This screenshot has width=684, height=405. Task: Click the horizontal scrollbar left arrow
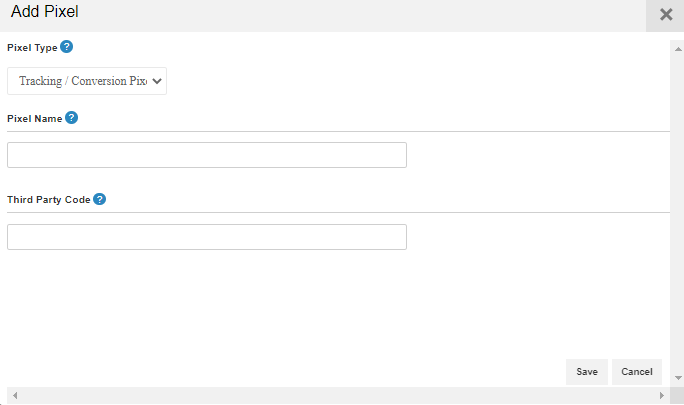click(15, 395)
